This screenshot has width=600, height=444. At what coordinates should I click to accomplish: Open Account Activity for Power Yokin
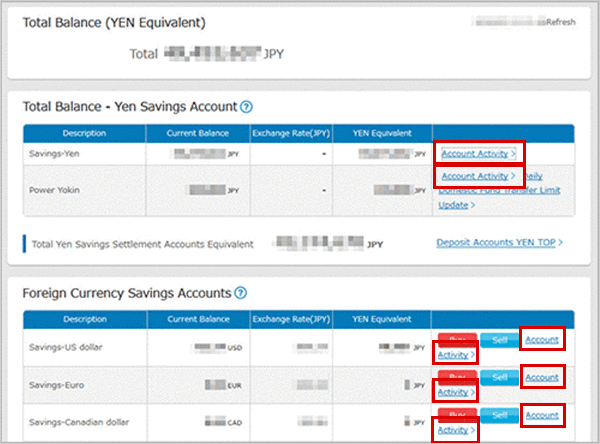point(476,176)
